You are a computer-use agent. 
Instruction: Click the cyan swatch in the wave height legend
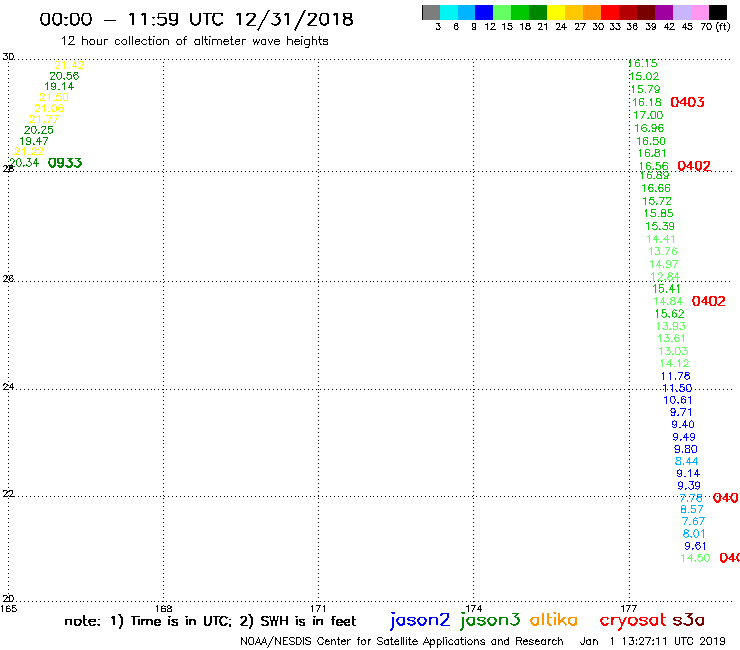[x=449, y=12]
